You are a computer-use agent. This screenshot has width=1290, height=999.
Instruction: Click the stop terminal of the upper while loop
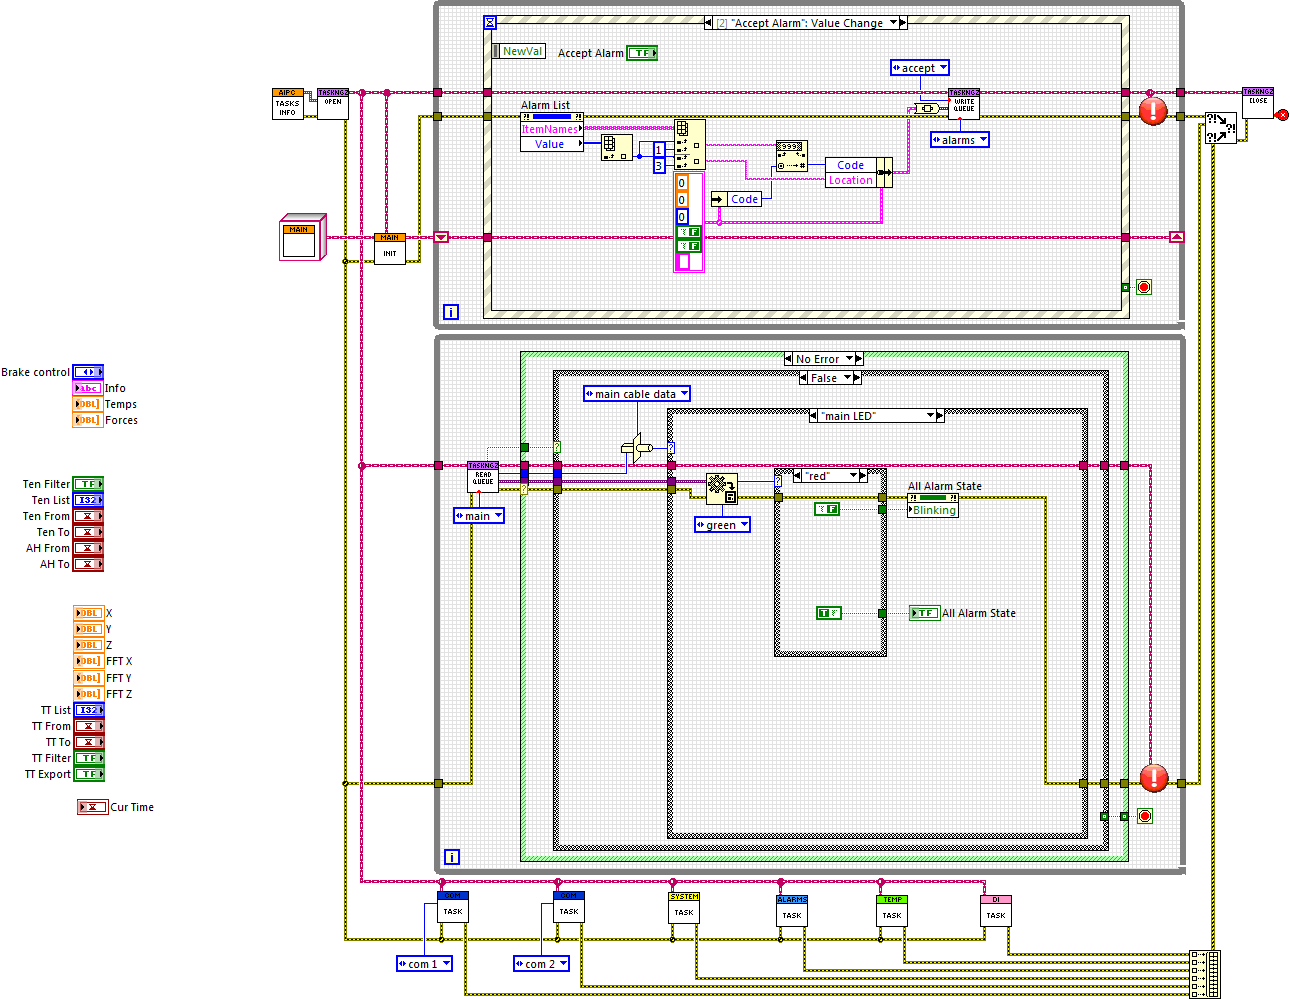(x=1144, y=287)
